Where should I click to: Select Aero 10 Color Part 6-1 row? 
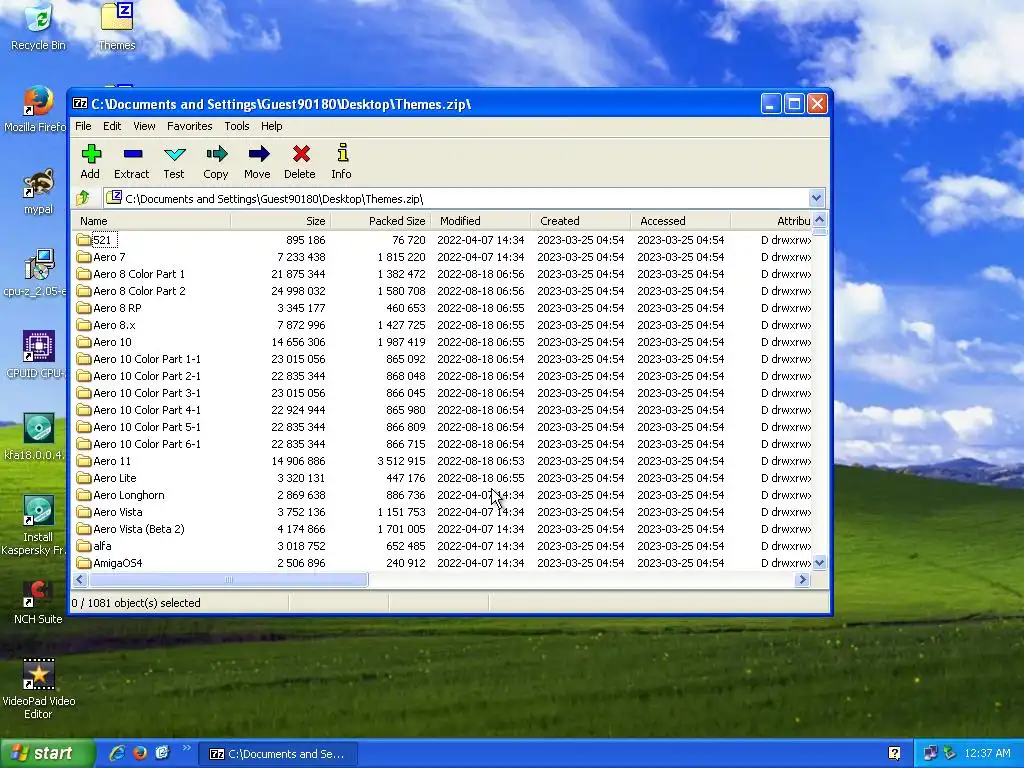pyautogui.click(x=441, y=443)
